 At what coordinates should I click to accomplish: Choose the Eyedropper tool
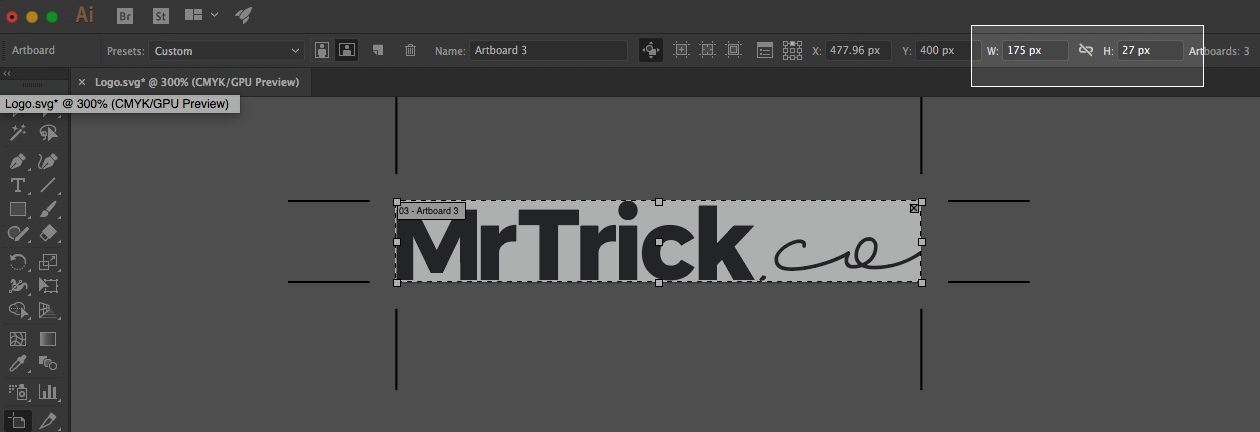pos(18,364)
